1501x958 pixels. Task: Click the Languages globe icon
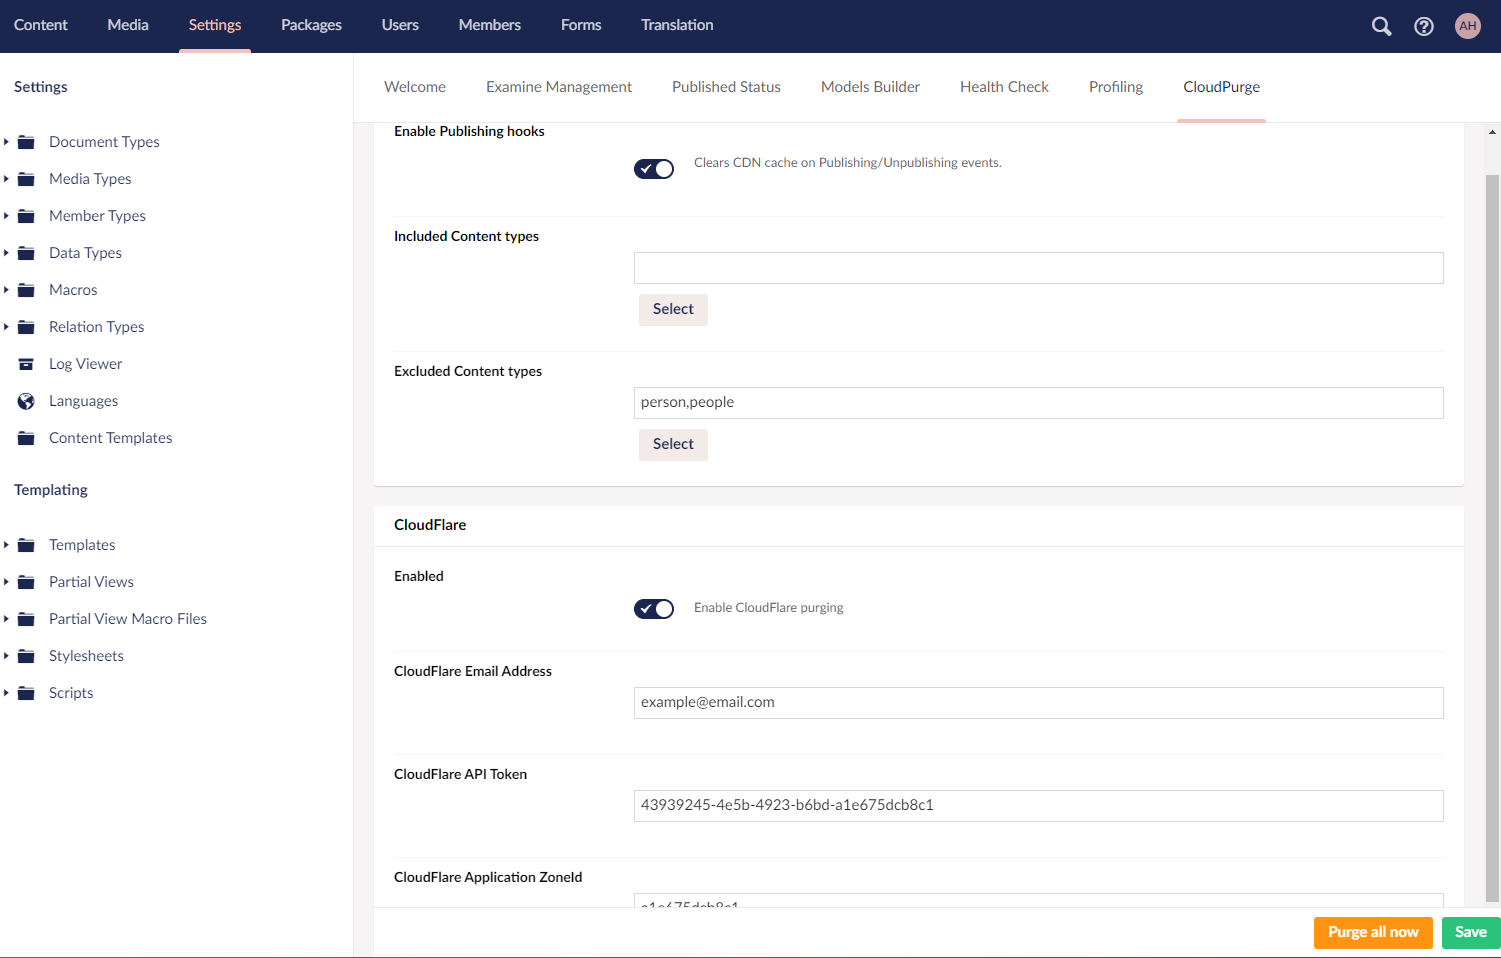point(27,401)
